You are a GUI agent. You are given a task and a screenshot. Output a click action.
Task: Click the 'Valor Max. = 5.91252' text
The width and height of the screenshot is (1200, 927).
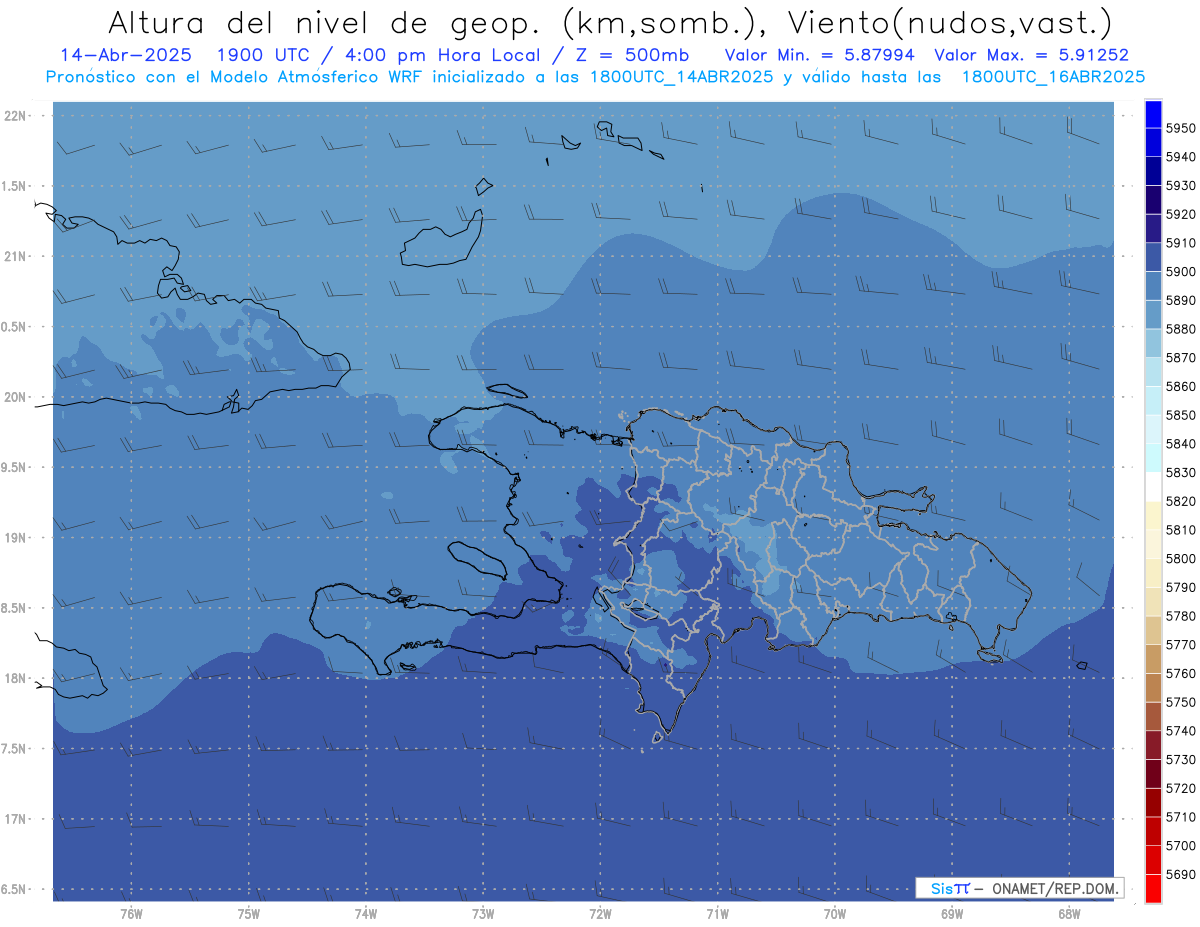pyautogui.click(x=1031, y=55)
